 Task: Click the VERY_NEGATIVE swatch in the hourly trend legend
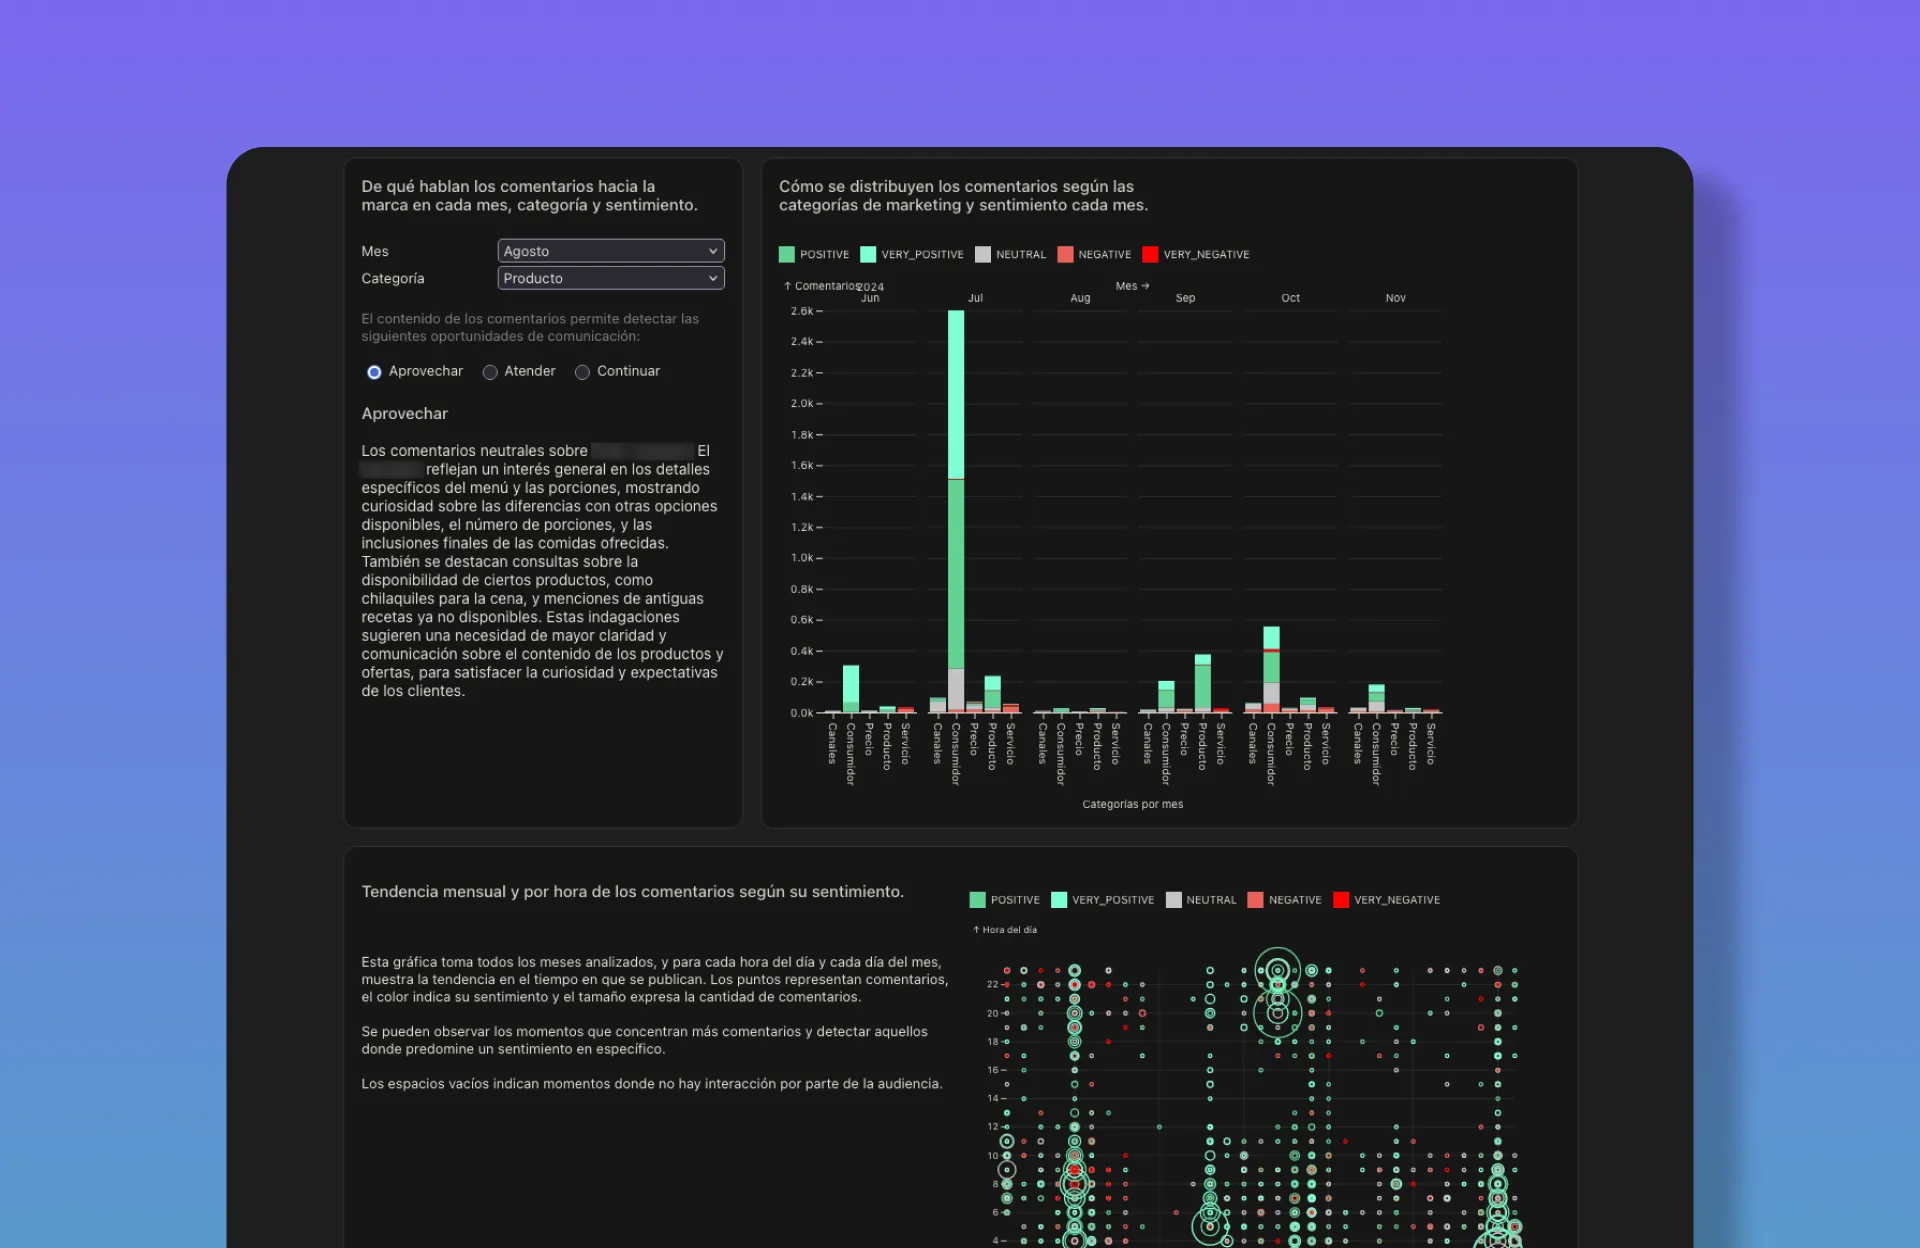point(1341,900)
